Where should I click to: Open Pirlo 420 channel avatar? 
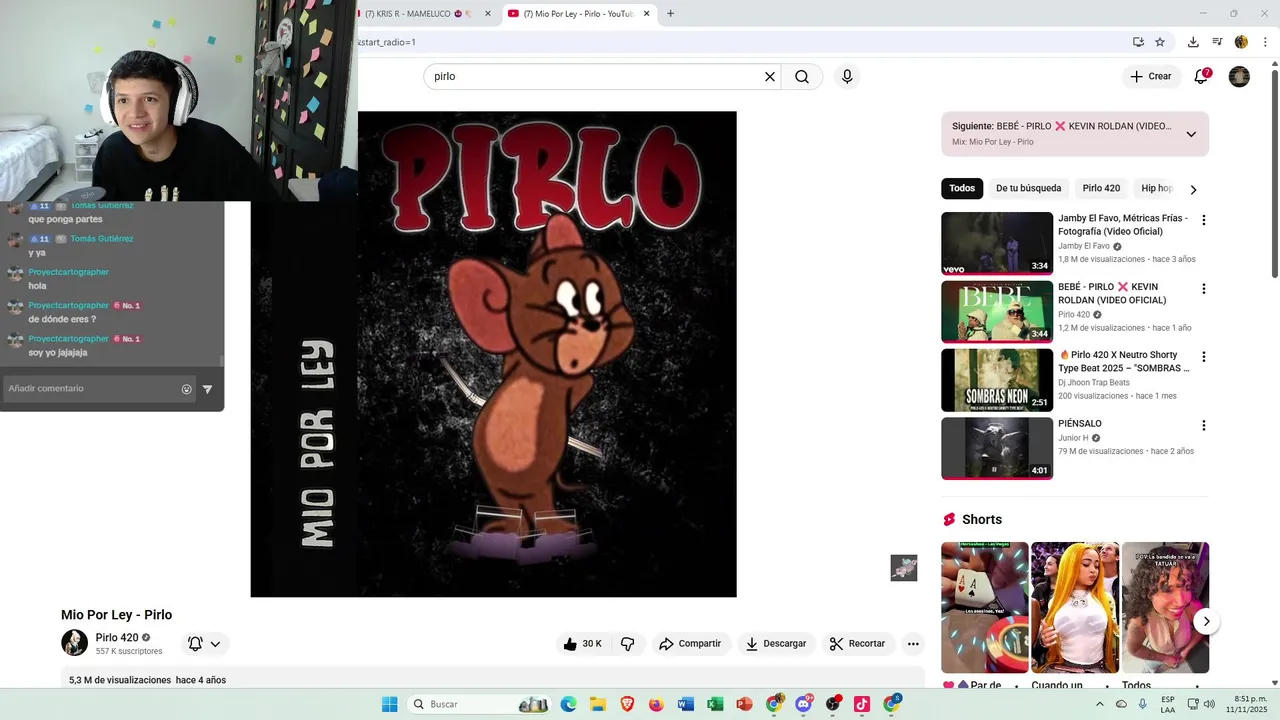click(x=74, y=643)
